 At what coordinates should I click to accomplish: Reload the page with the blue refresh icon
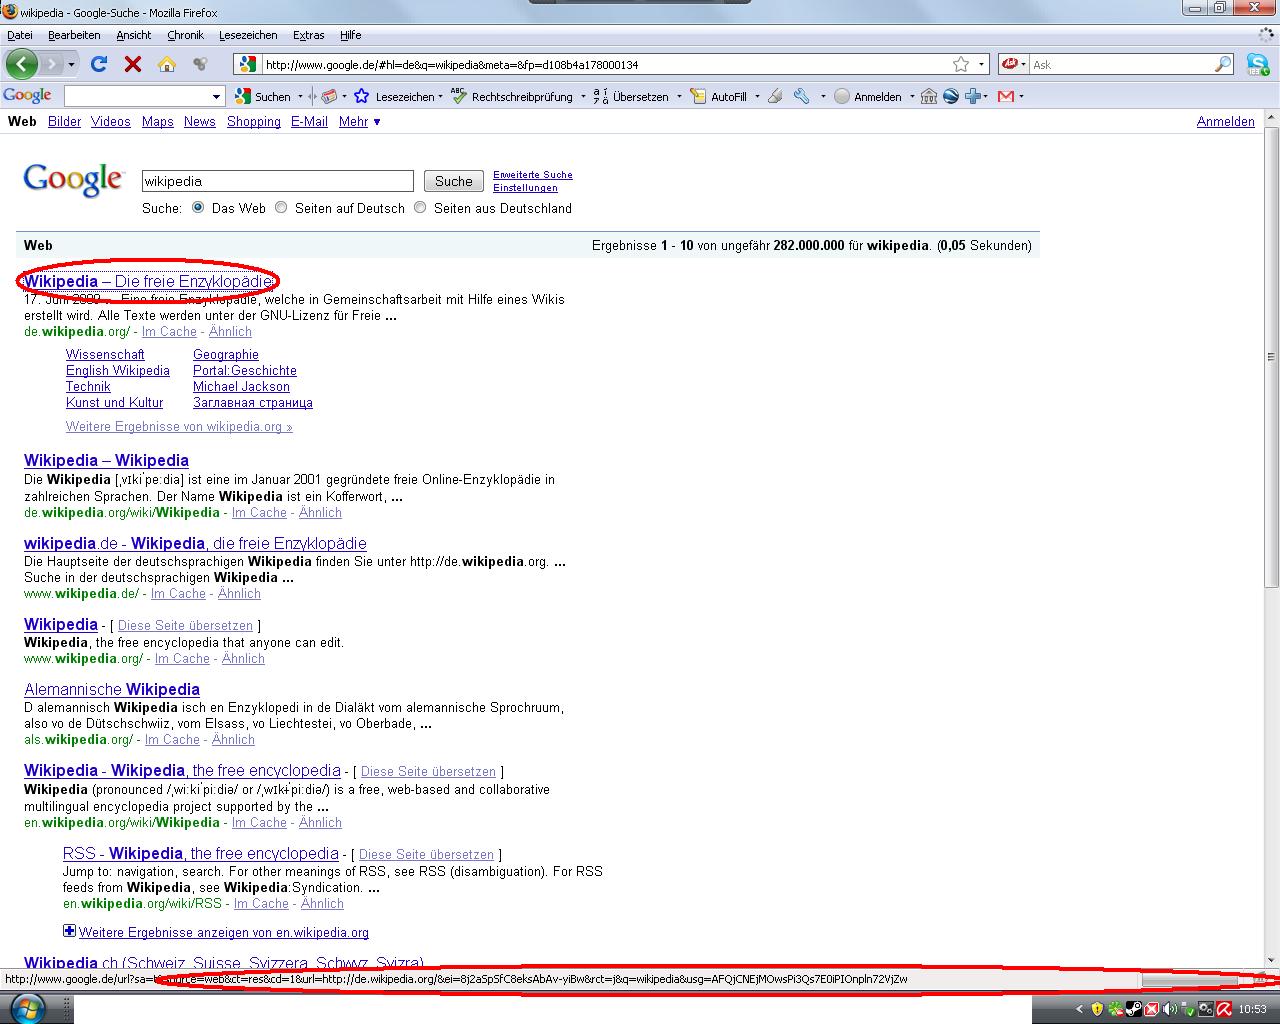(99, 64)
